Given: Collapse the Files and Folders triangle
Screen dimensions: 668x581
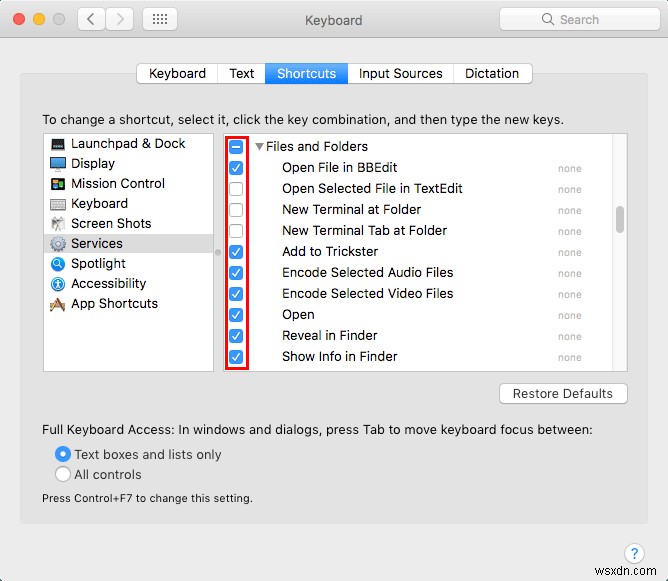Looking at the screenshot, I should click(x=259, y=147).
